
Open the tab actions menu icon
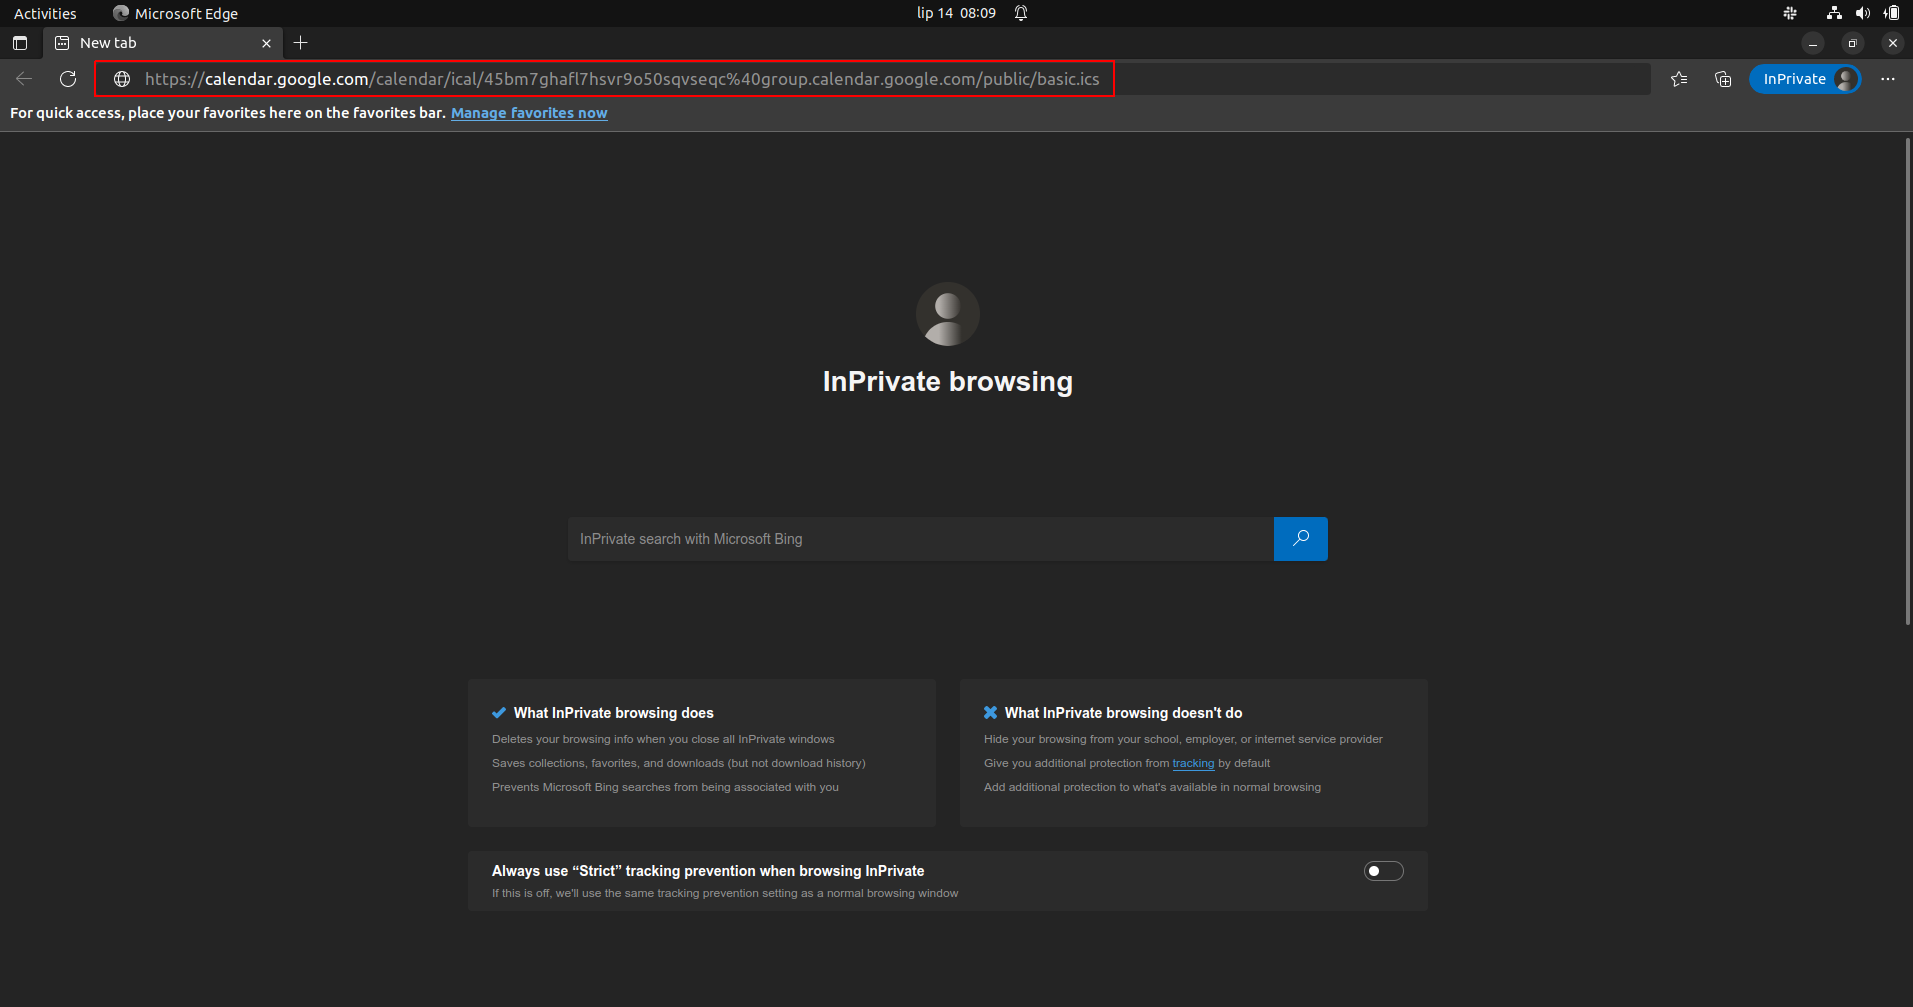click(20, 43)
